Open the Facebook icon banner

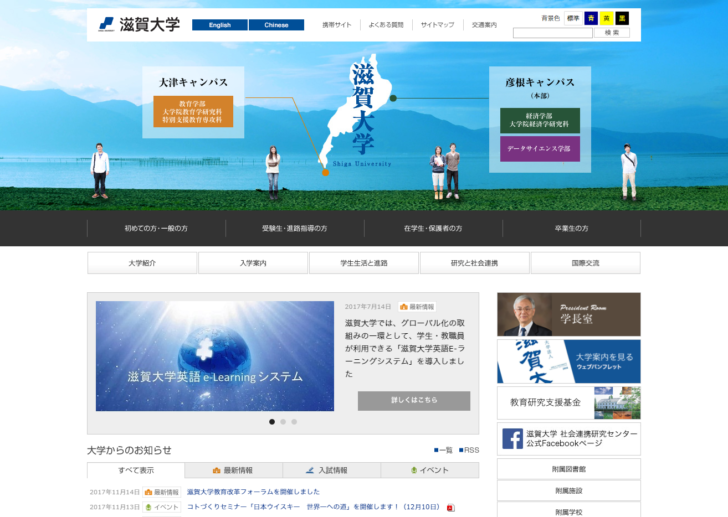click(x=569, y=439)
